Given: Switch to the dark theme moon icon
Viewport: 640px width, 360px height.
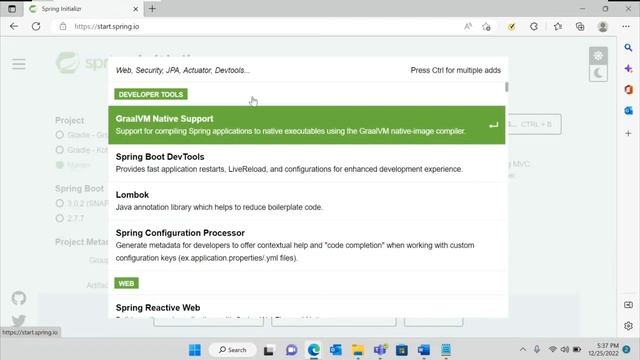Looking at the screenshot, I should (598, 73).
